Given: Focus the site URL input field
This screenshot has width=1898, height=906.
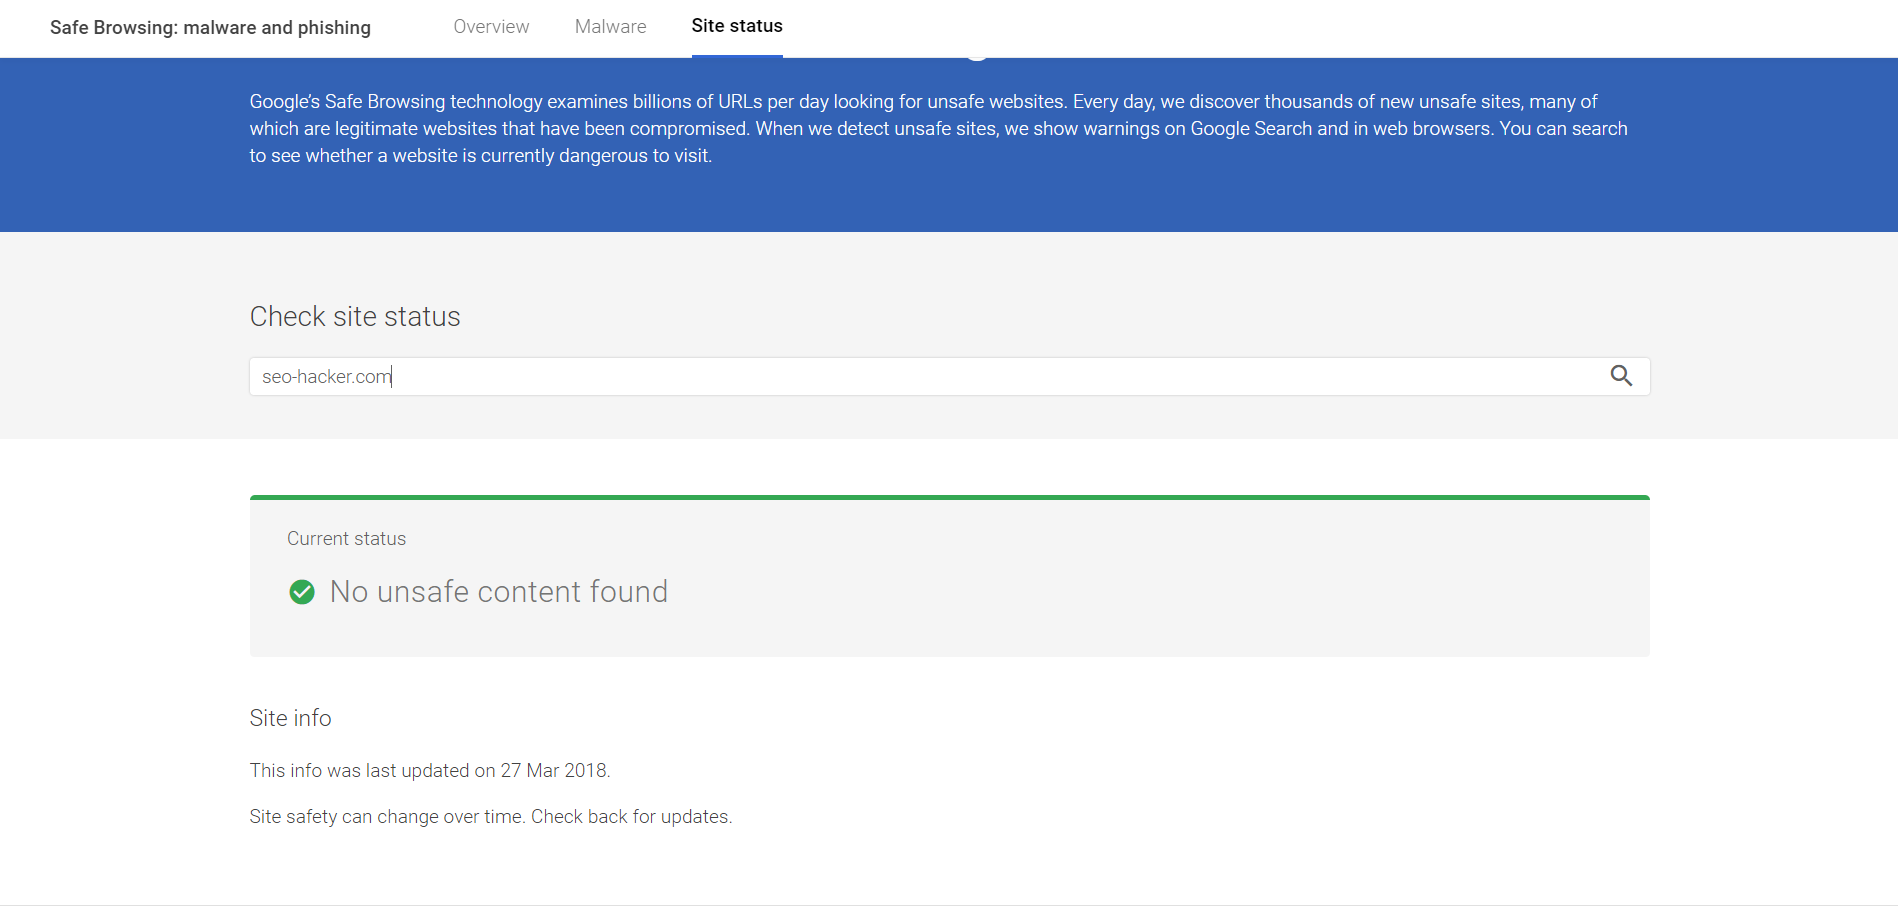Looking at the screenshot, I should pos(900,377).
